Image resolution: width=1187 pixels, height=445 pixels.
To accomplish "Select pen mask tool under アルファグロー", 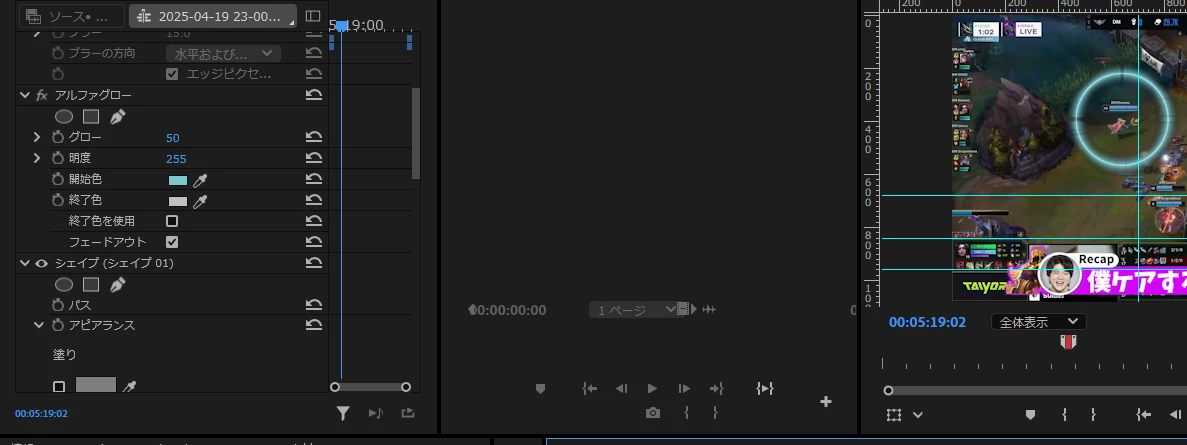I will coord(117,117).
